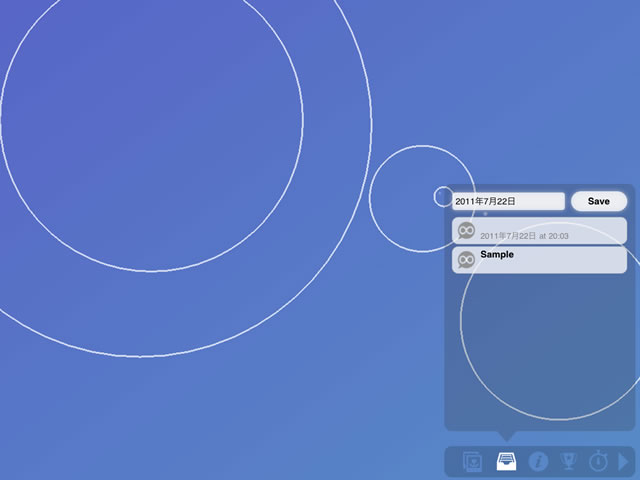The height and width of the screenshot is (480, 640).
Task: Select the Sample entry in the list
Action: pyautogui.click(x=539, y=260)
